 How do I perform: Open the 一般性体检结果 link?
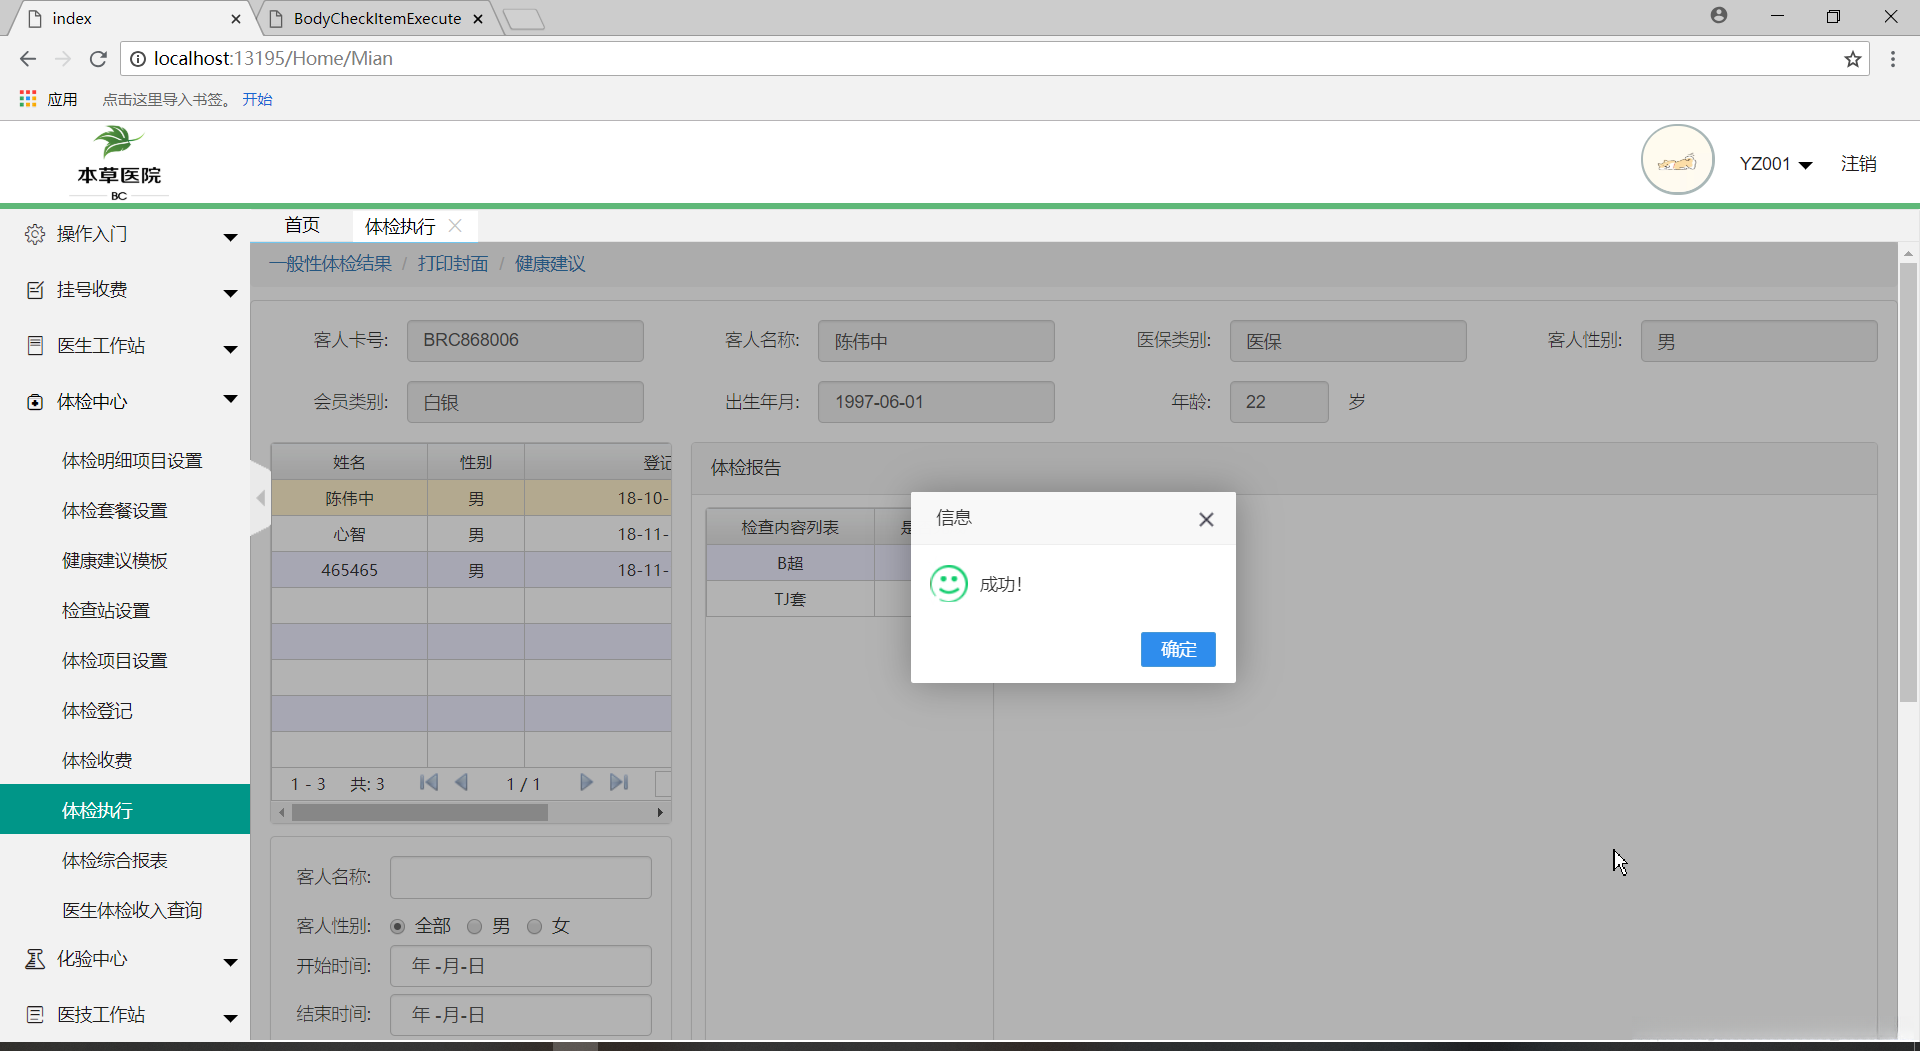330,263
